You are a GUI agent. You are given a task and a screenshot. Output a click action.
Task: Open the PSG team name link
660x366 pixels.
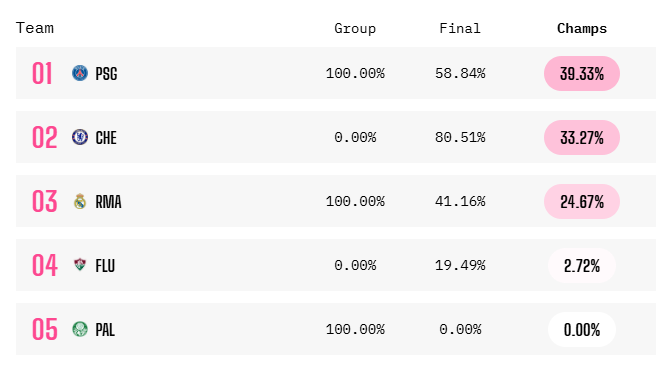(106, 74)
